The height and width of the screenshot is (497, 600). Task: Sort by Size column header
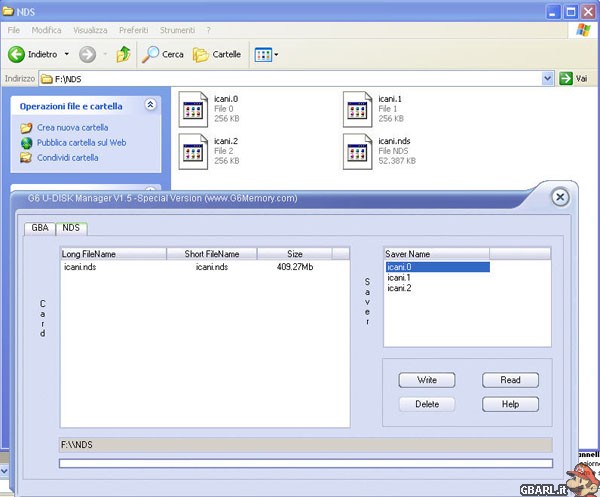(295, 254)
